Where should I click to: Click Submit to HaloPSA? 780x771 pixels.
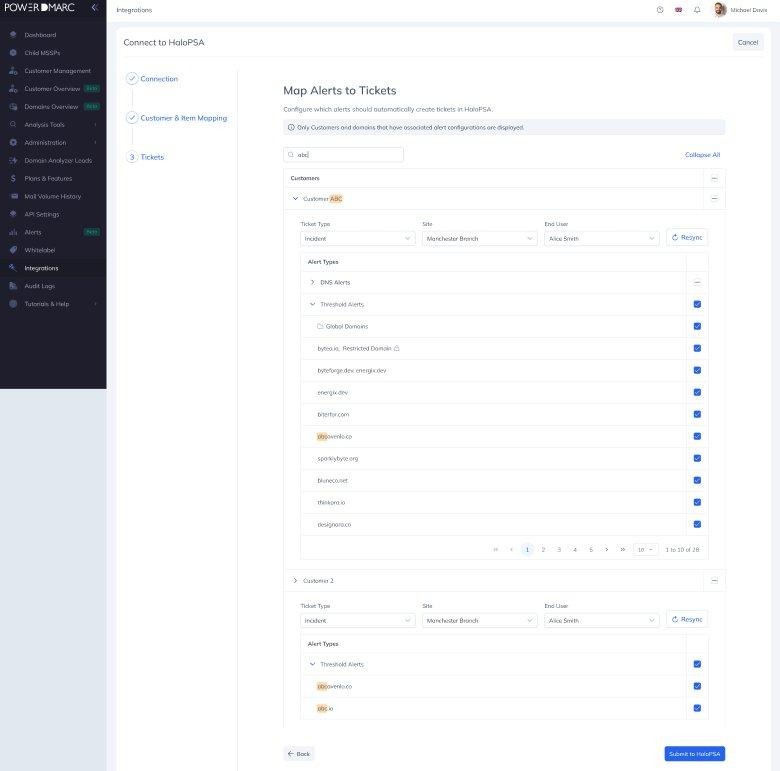[694, 754]
